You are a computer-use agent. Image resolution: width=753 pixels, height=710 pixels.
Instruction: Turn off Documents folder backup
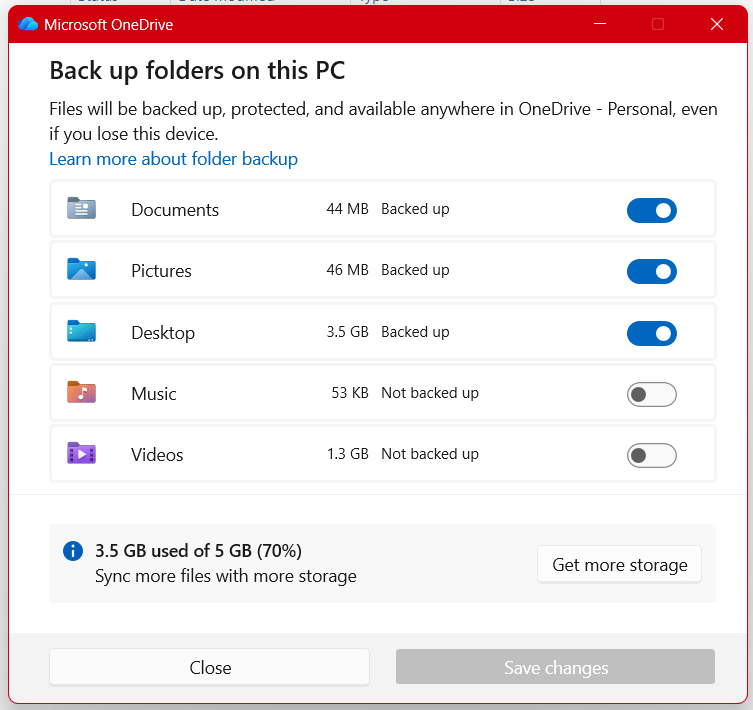pyautogui.click(x=652, y=210)
